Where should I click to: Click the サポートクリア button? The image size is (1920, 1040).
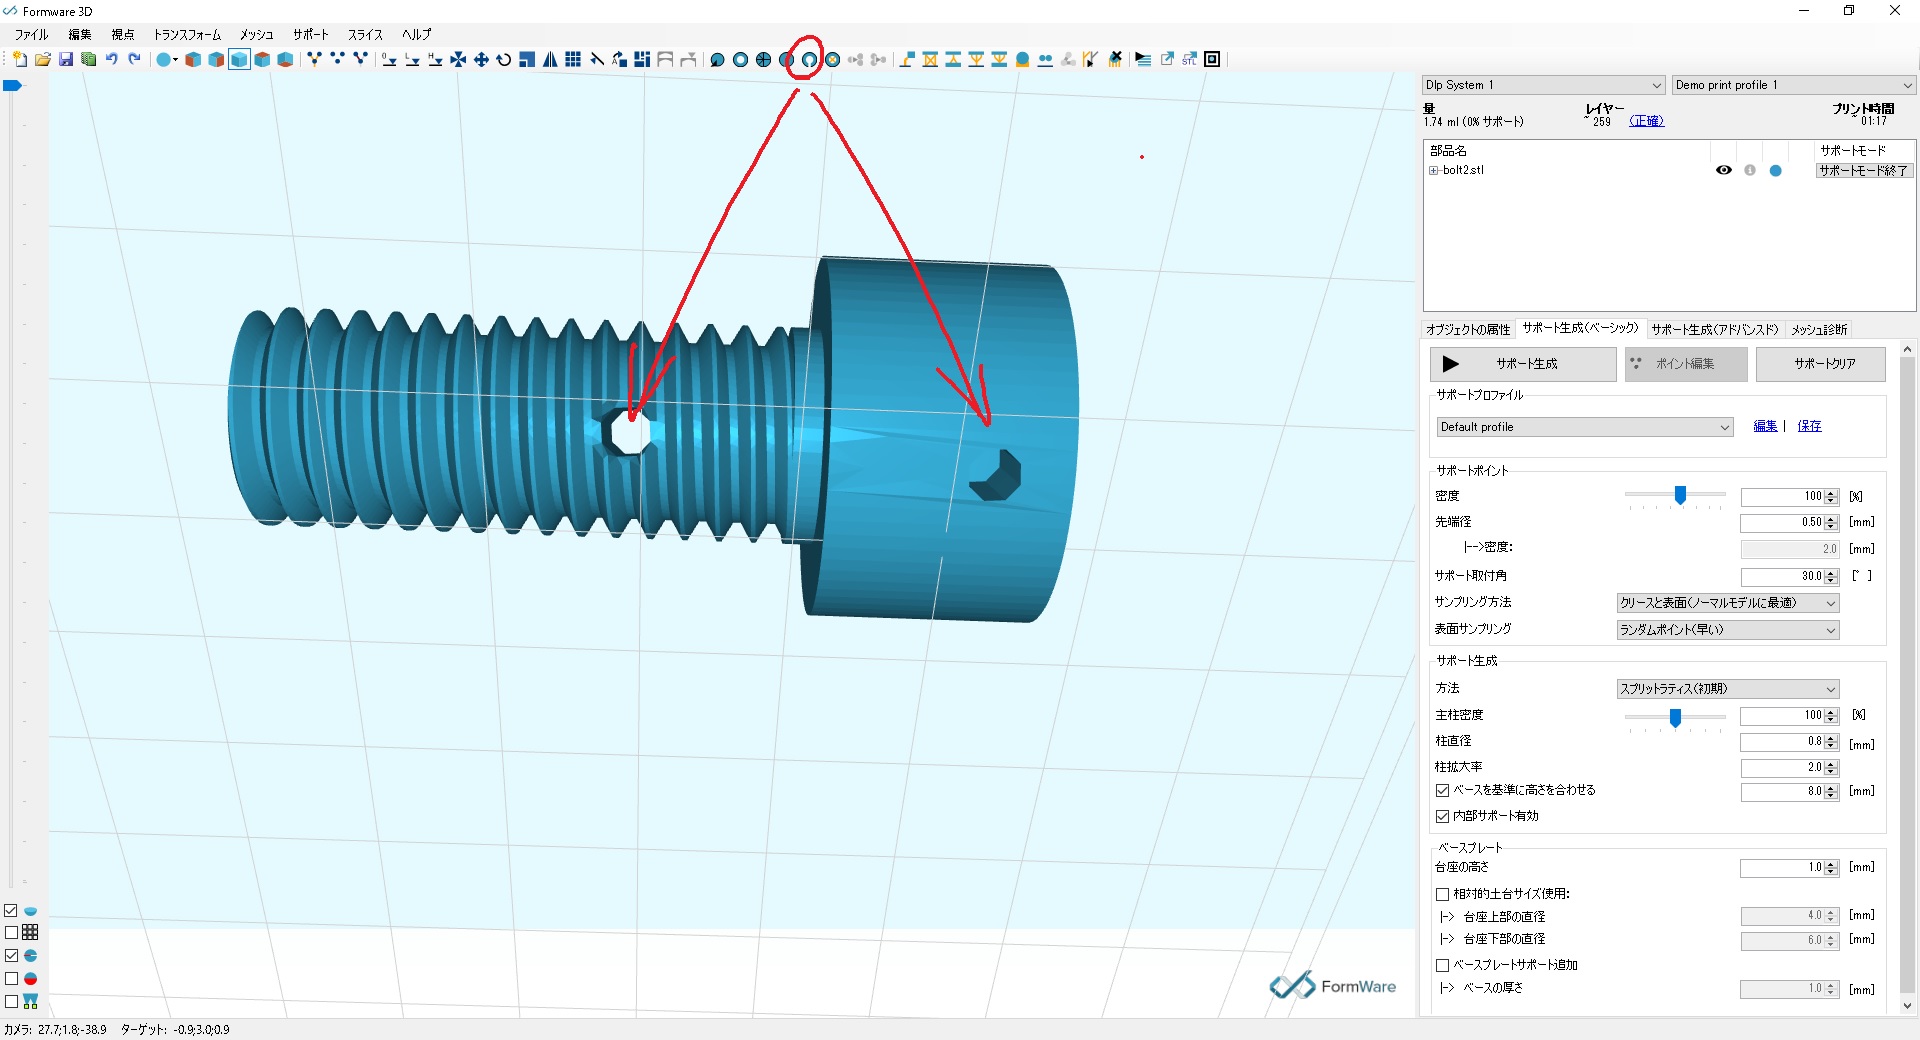coord(1821,364)
